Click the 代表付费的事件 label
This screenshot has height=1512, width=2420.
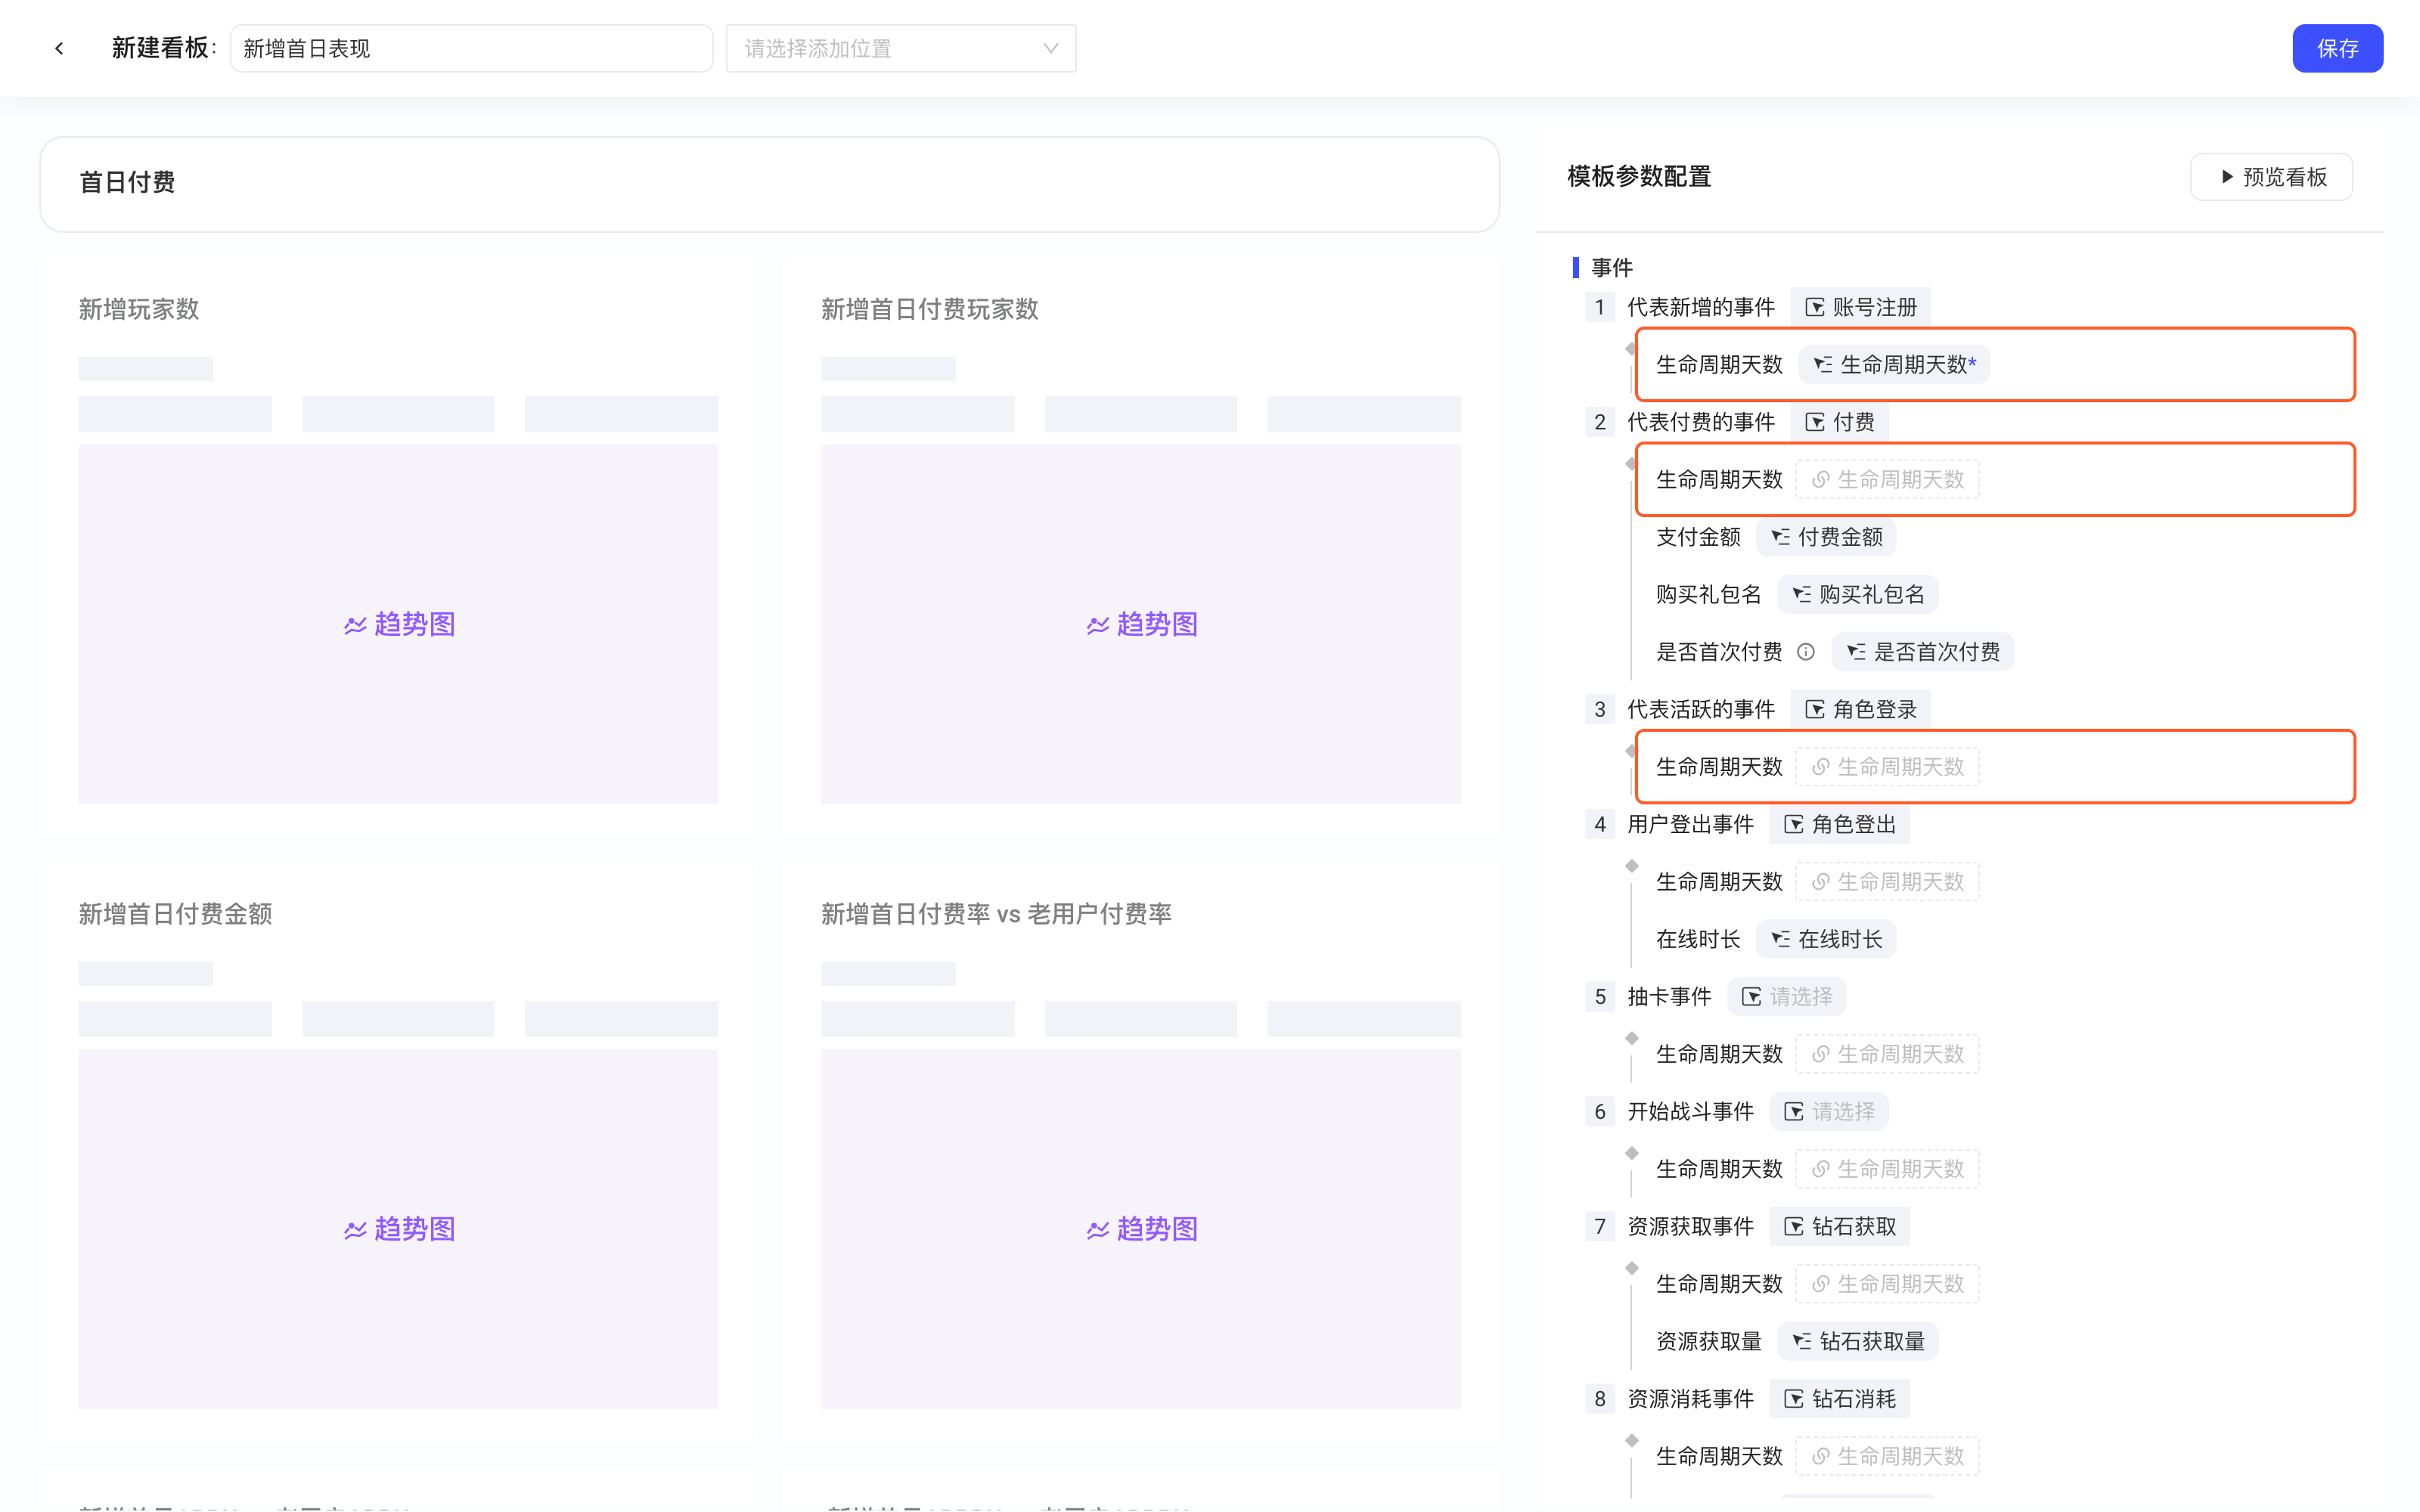1700,422
